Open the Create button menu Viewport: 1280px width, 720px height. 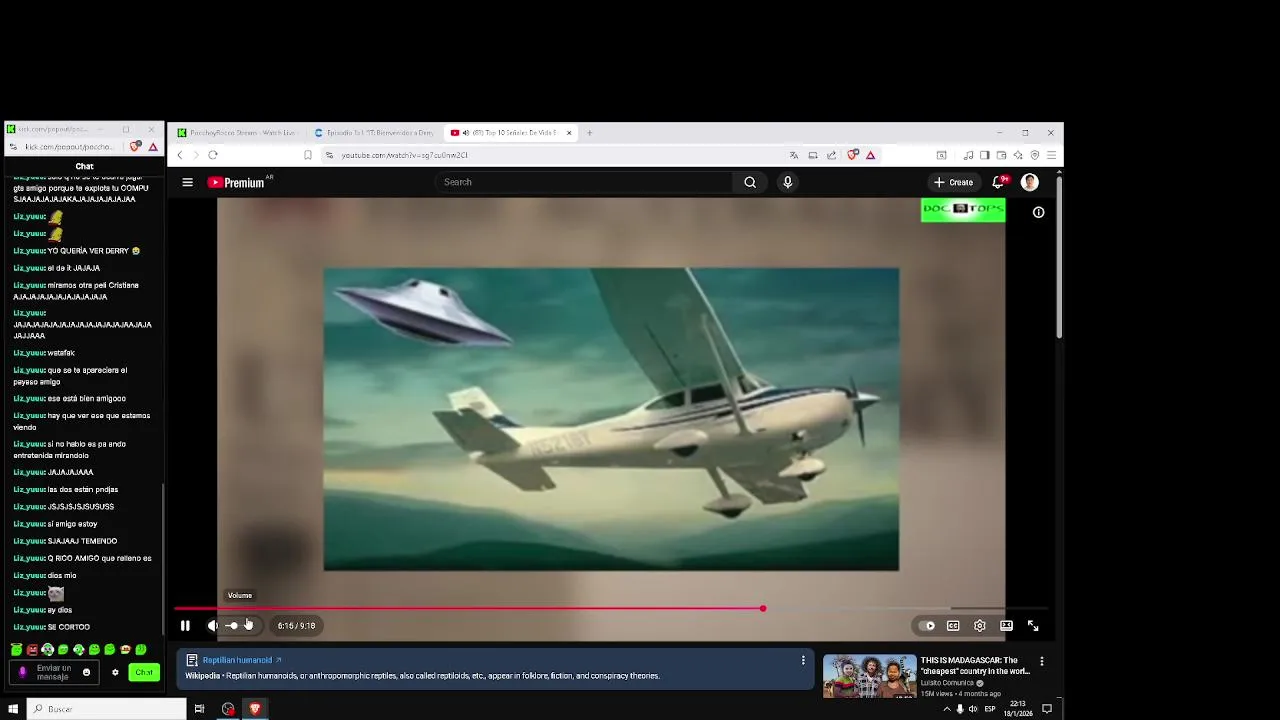point(953,182)
